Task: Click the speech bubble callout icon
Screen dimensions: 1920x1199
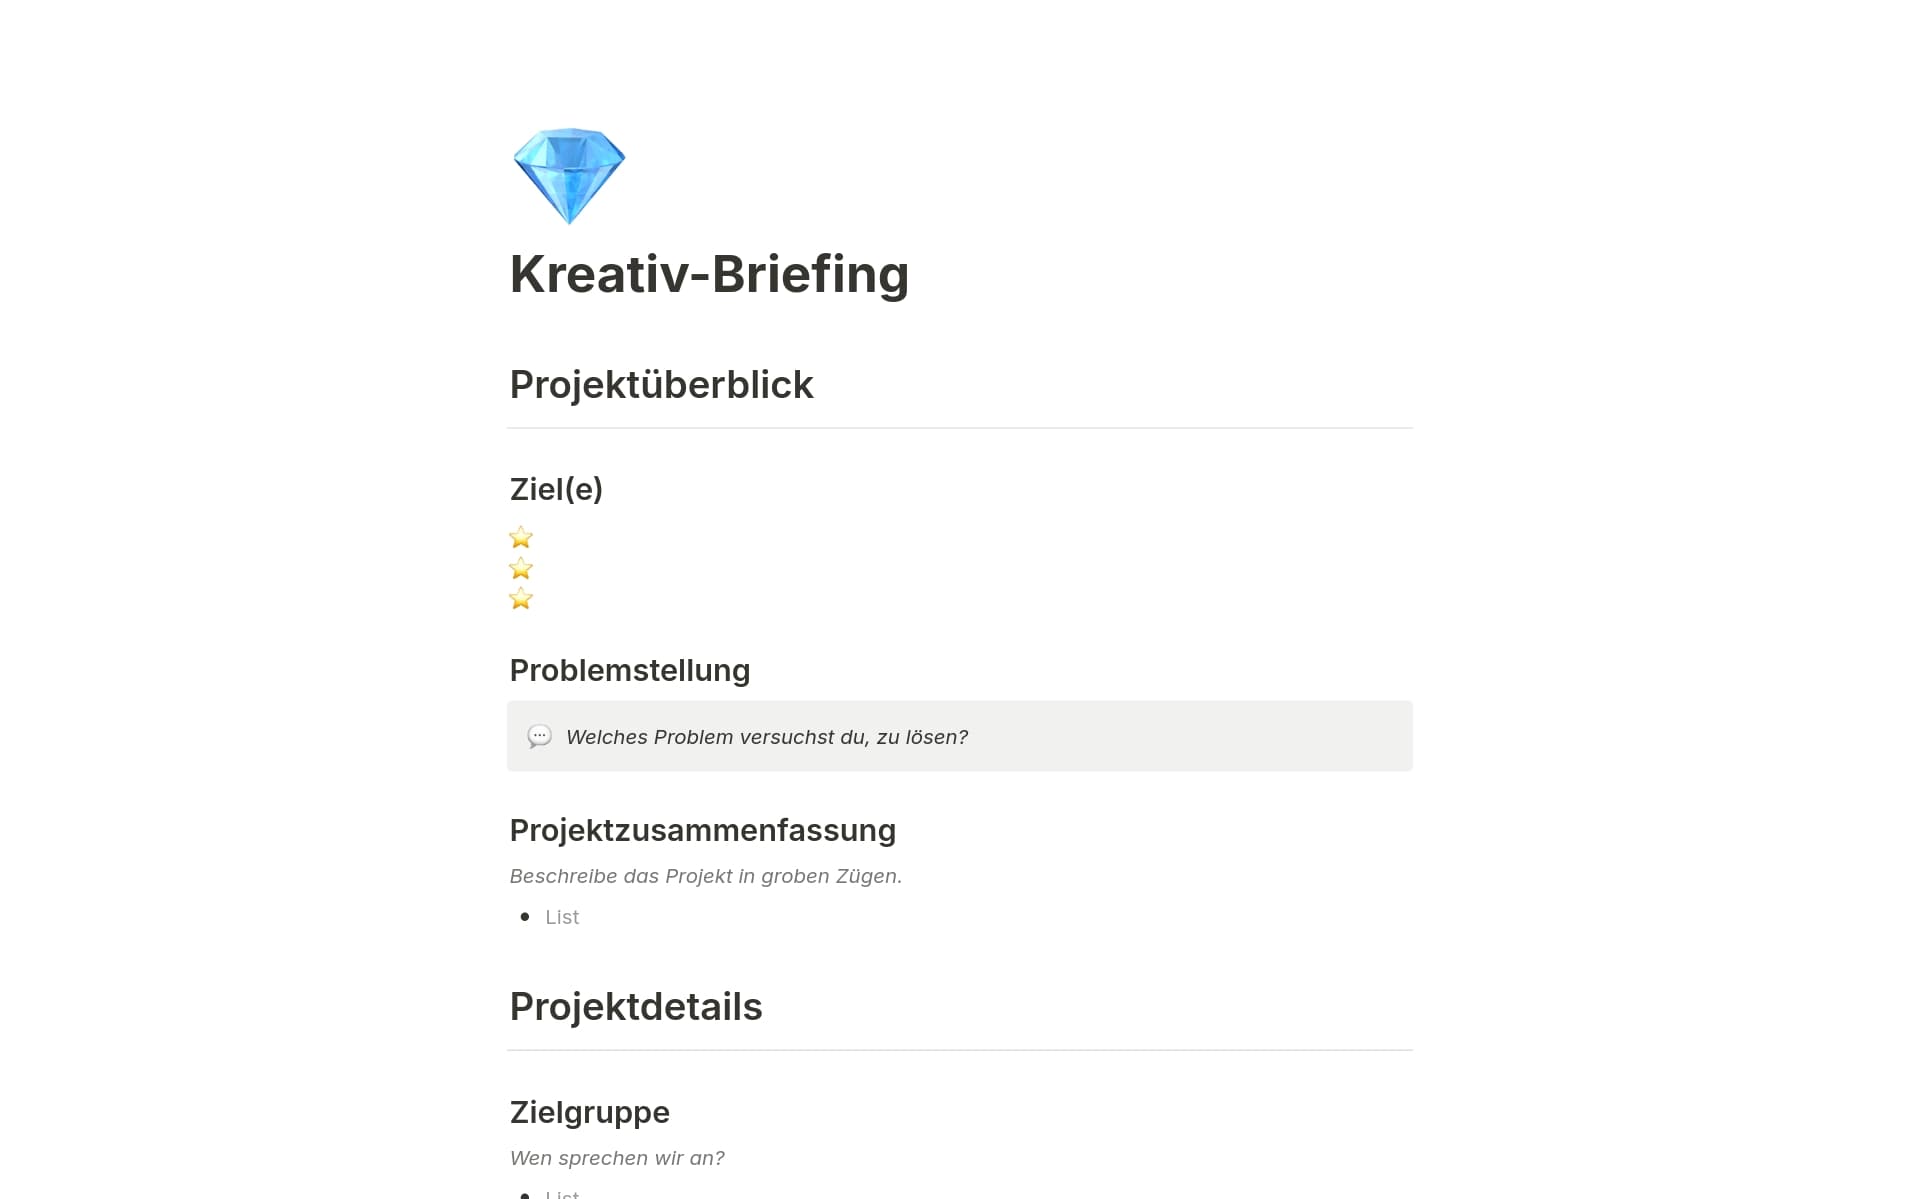Action: tap(539, 737)
